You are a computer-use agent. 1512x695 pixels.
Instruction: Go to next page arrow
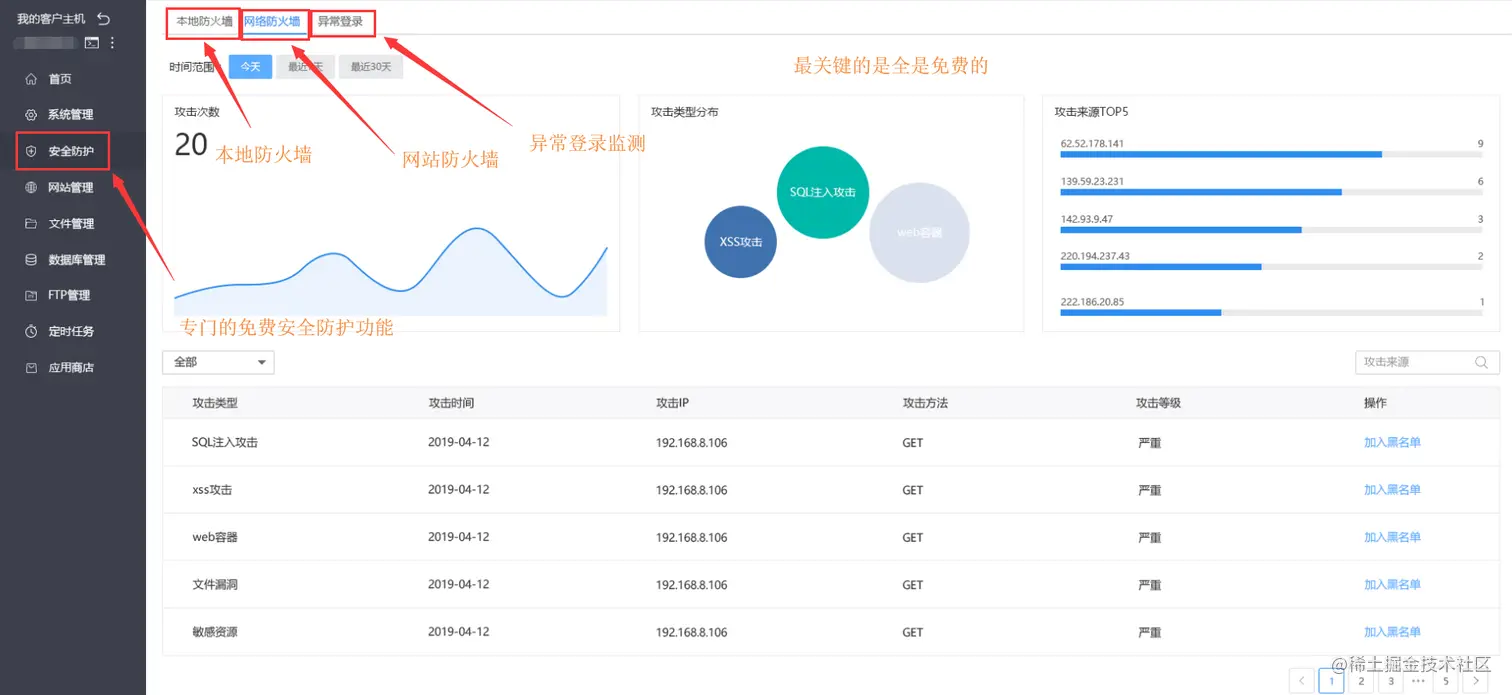pos(1475,681)
